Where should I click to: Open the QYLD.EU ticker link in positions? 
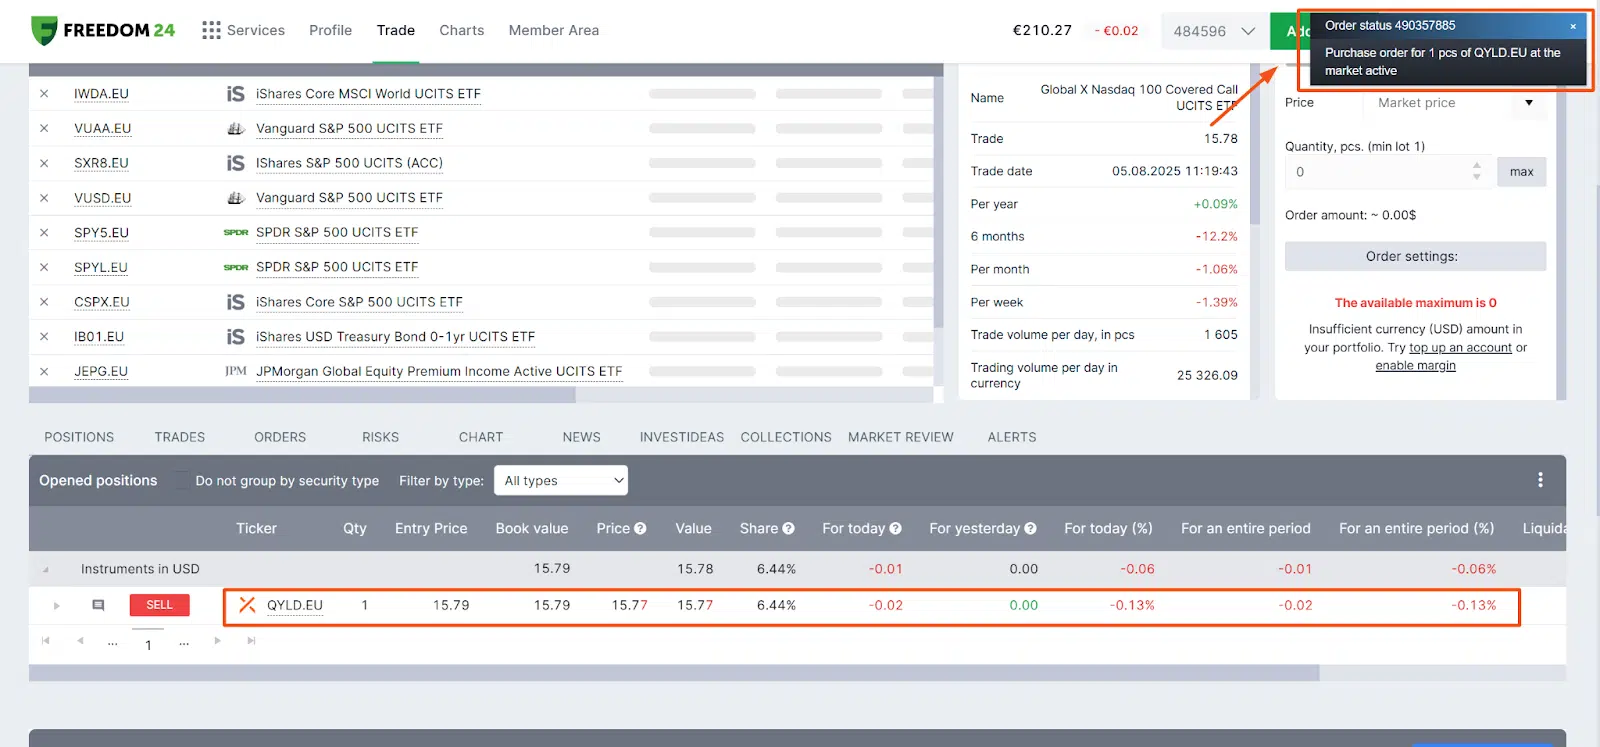pyautogui.click(x=295, y=605)
